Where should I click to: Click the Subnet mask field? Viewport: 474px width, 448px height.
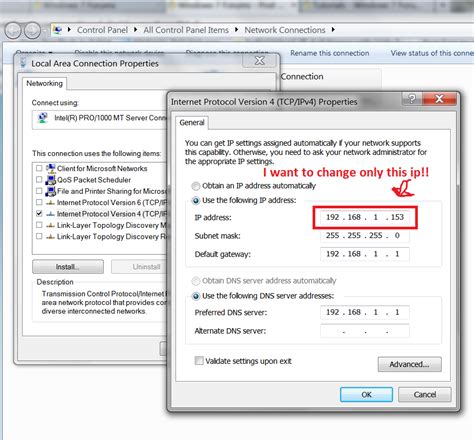coord(365,236)
